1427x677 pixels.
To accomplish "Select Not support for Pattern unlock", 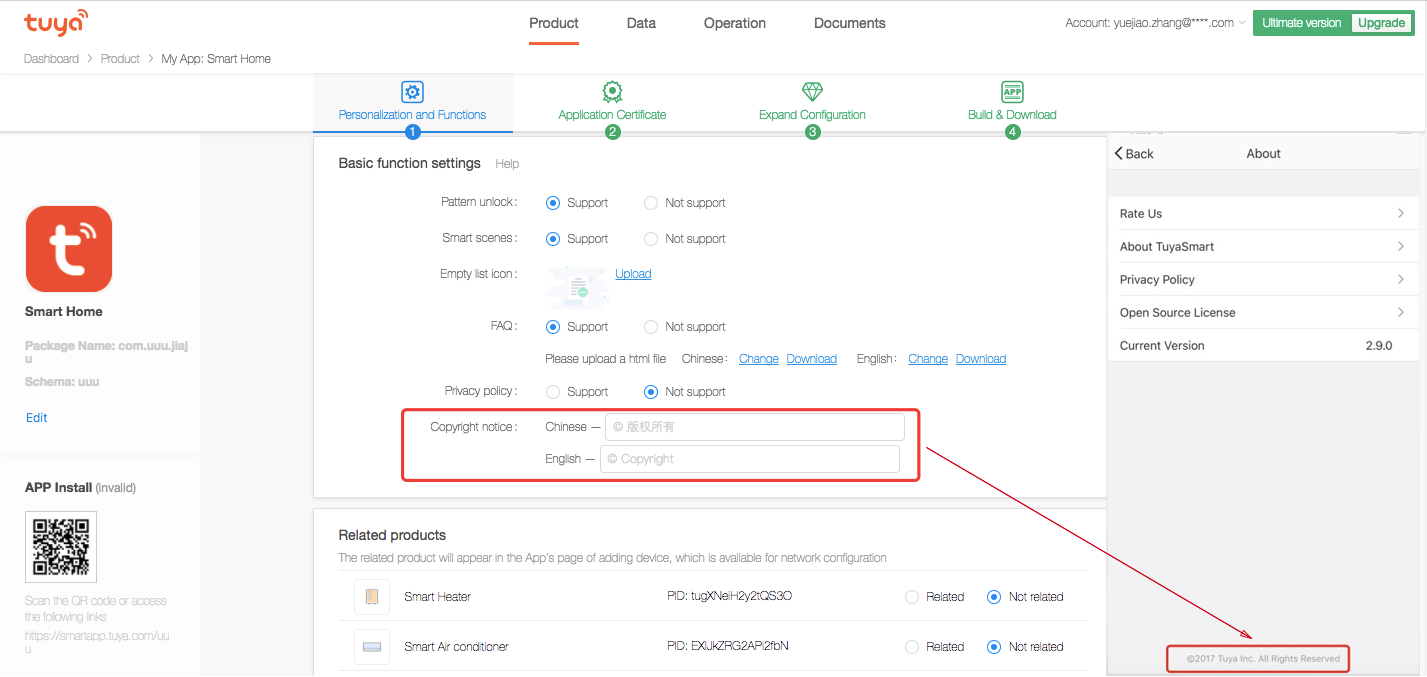I will 651,203.
